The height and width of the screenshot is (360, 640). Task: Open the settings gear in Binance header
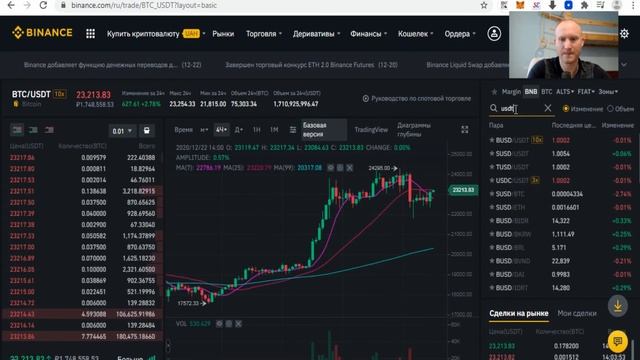click(x=624, y=33)
